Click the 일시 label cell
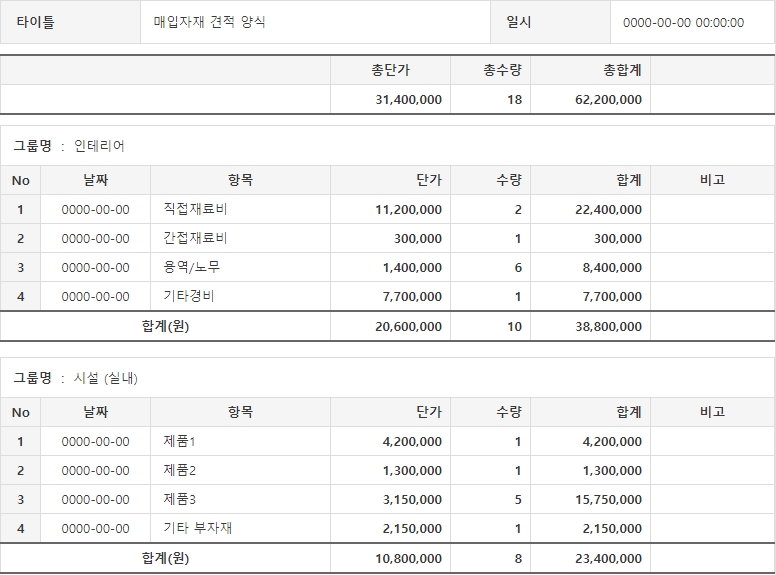 pos(550,22)
